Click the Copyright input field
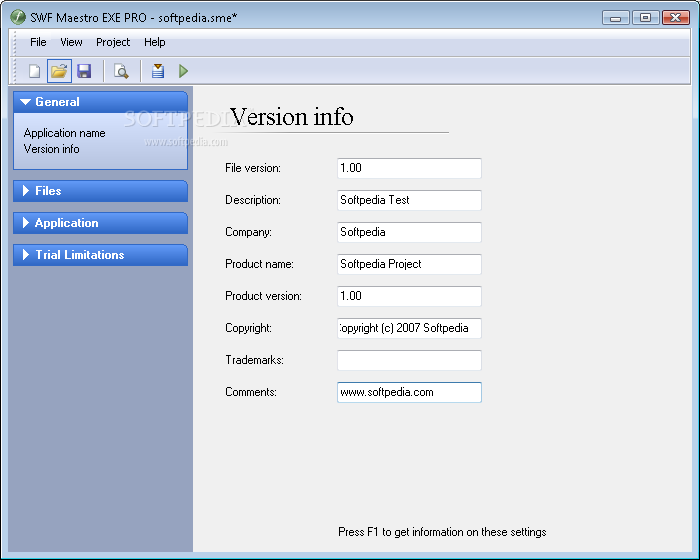 409,328
